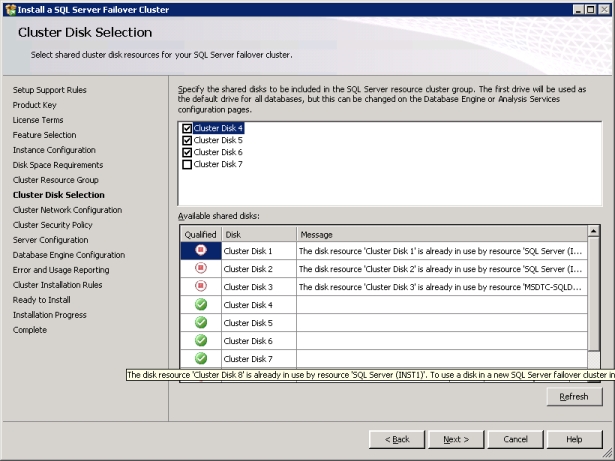Open Help for this setup page

574,439
